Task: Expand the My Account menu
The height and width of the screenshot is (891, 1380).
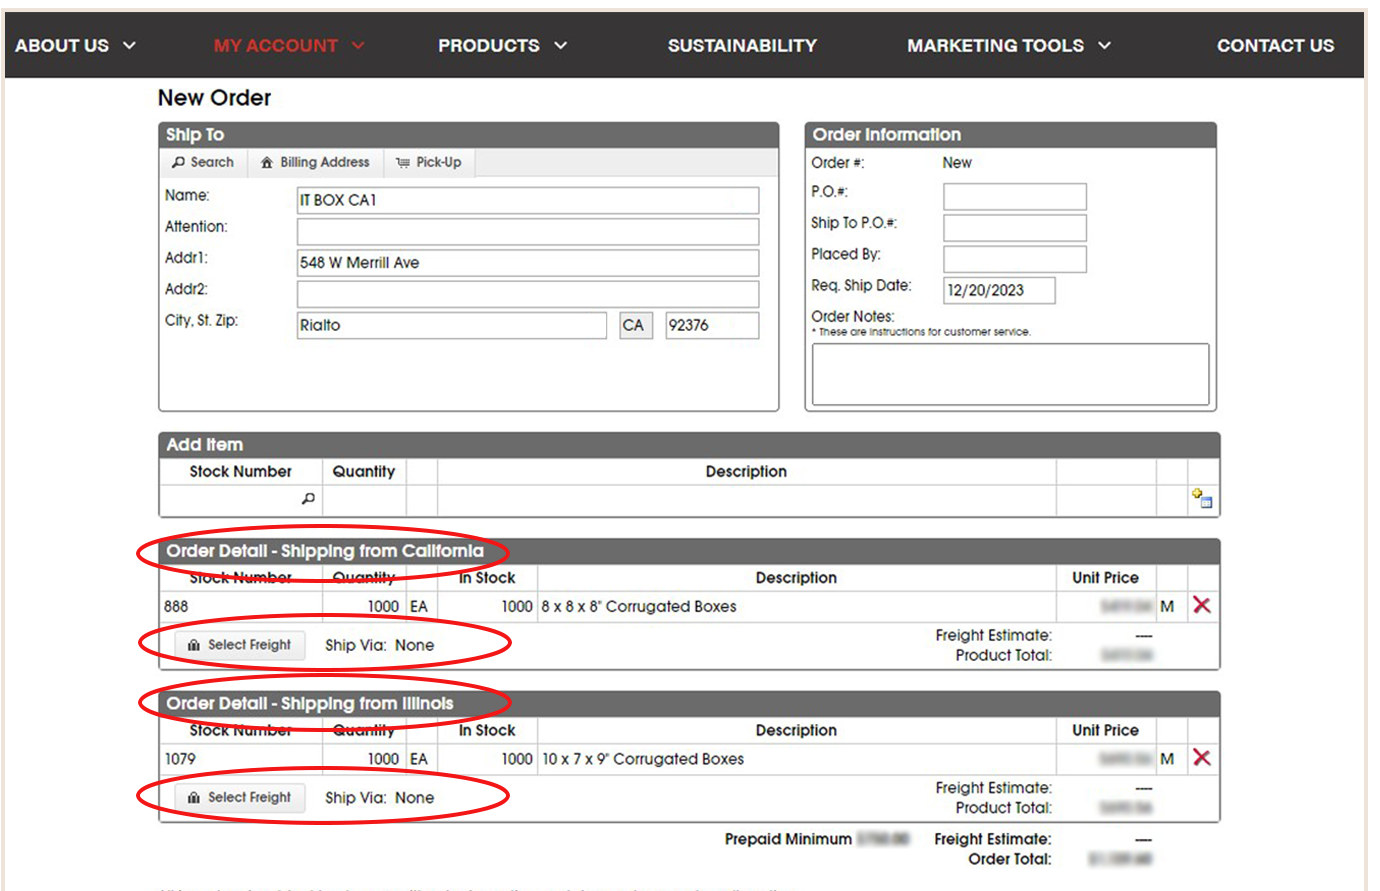Action: point(289,45)
